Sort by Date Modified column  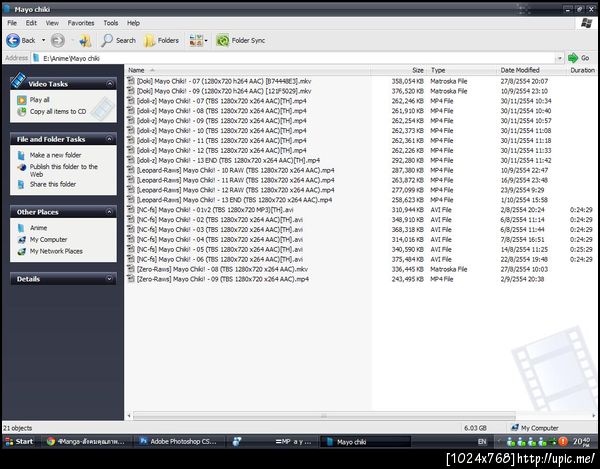tap(532, 70)
